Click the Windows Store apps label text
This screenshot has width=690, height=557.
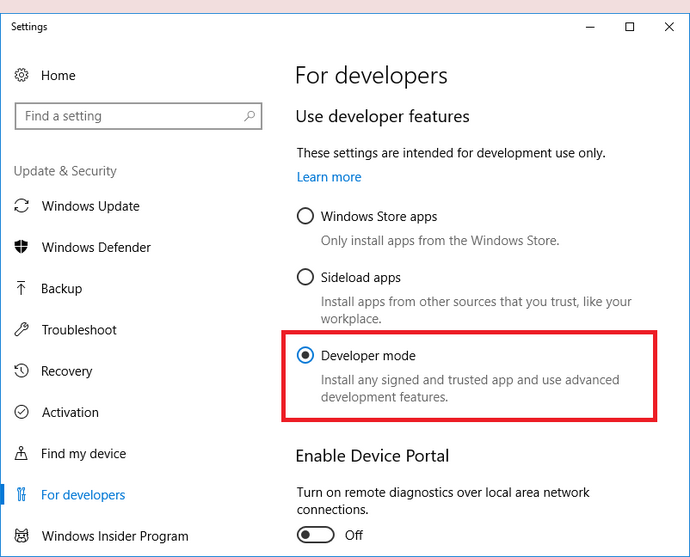point(379,216)
